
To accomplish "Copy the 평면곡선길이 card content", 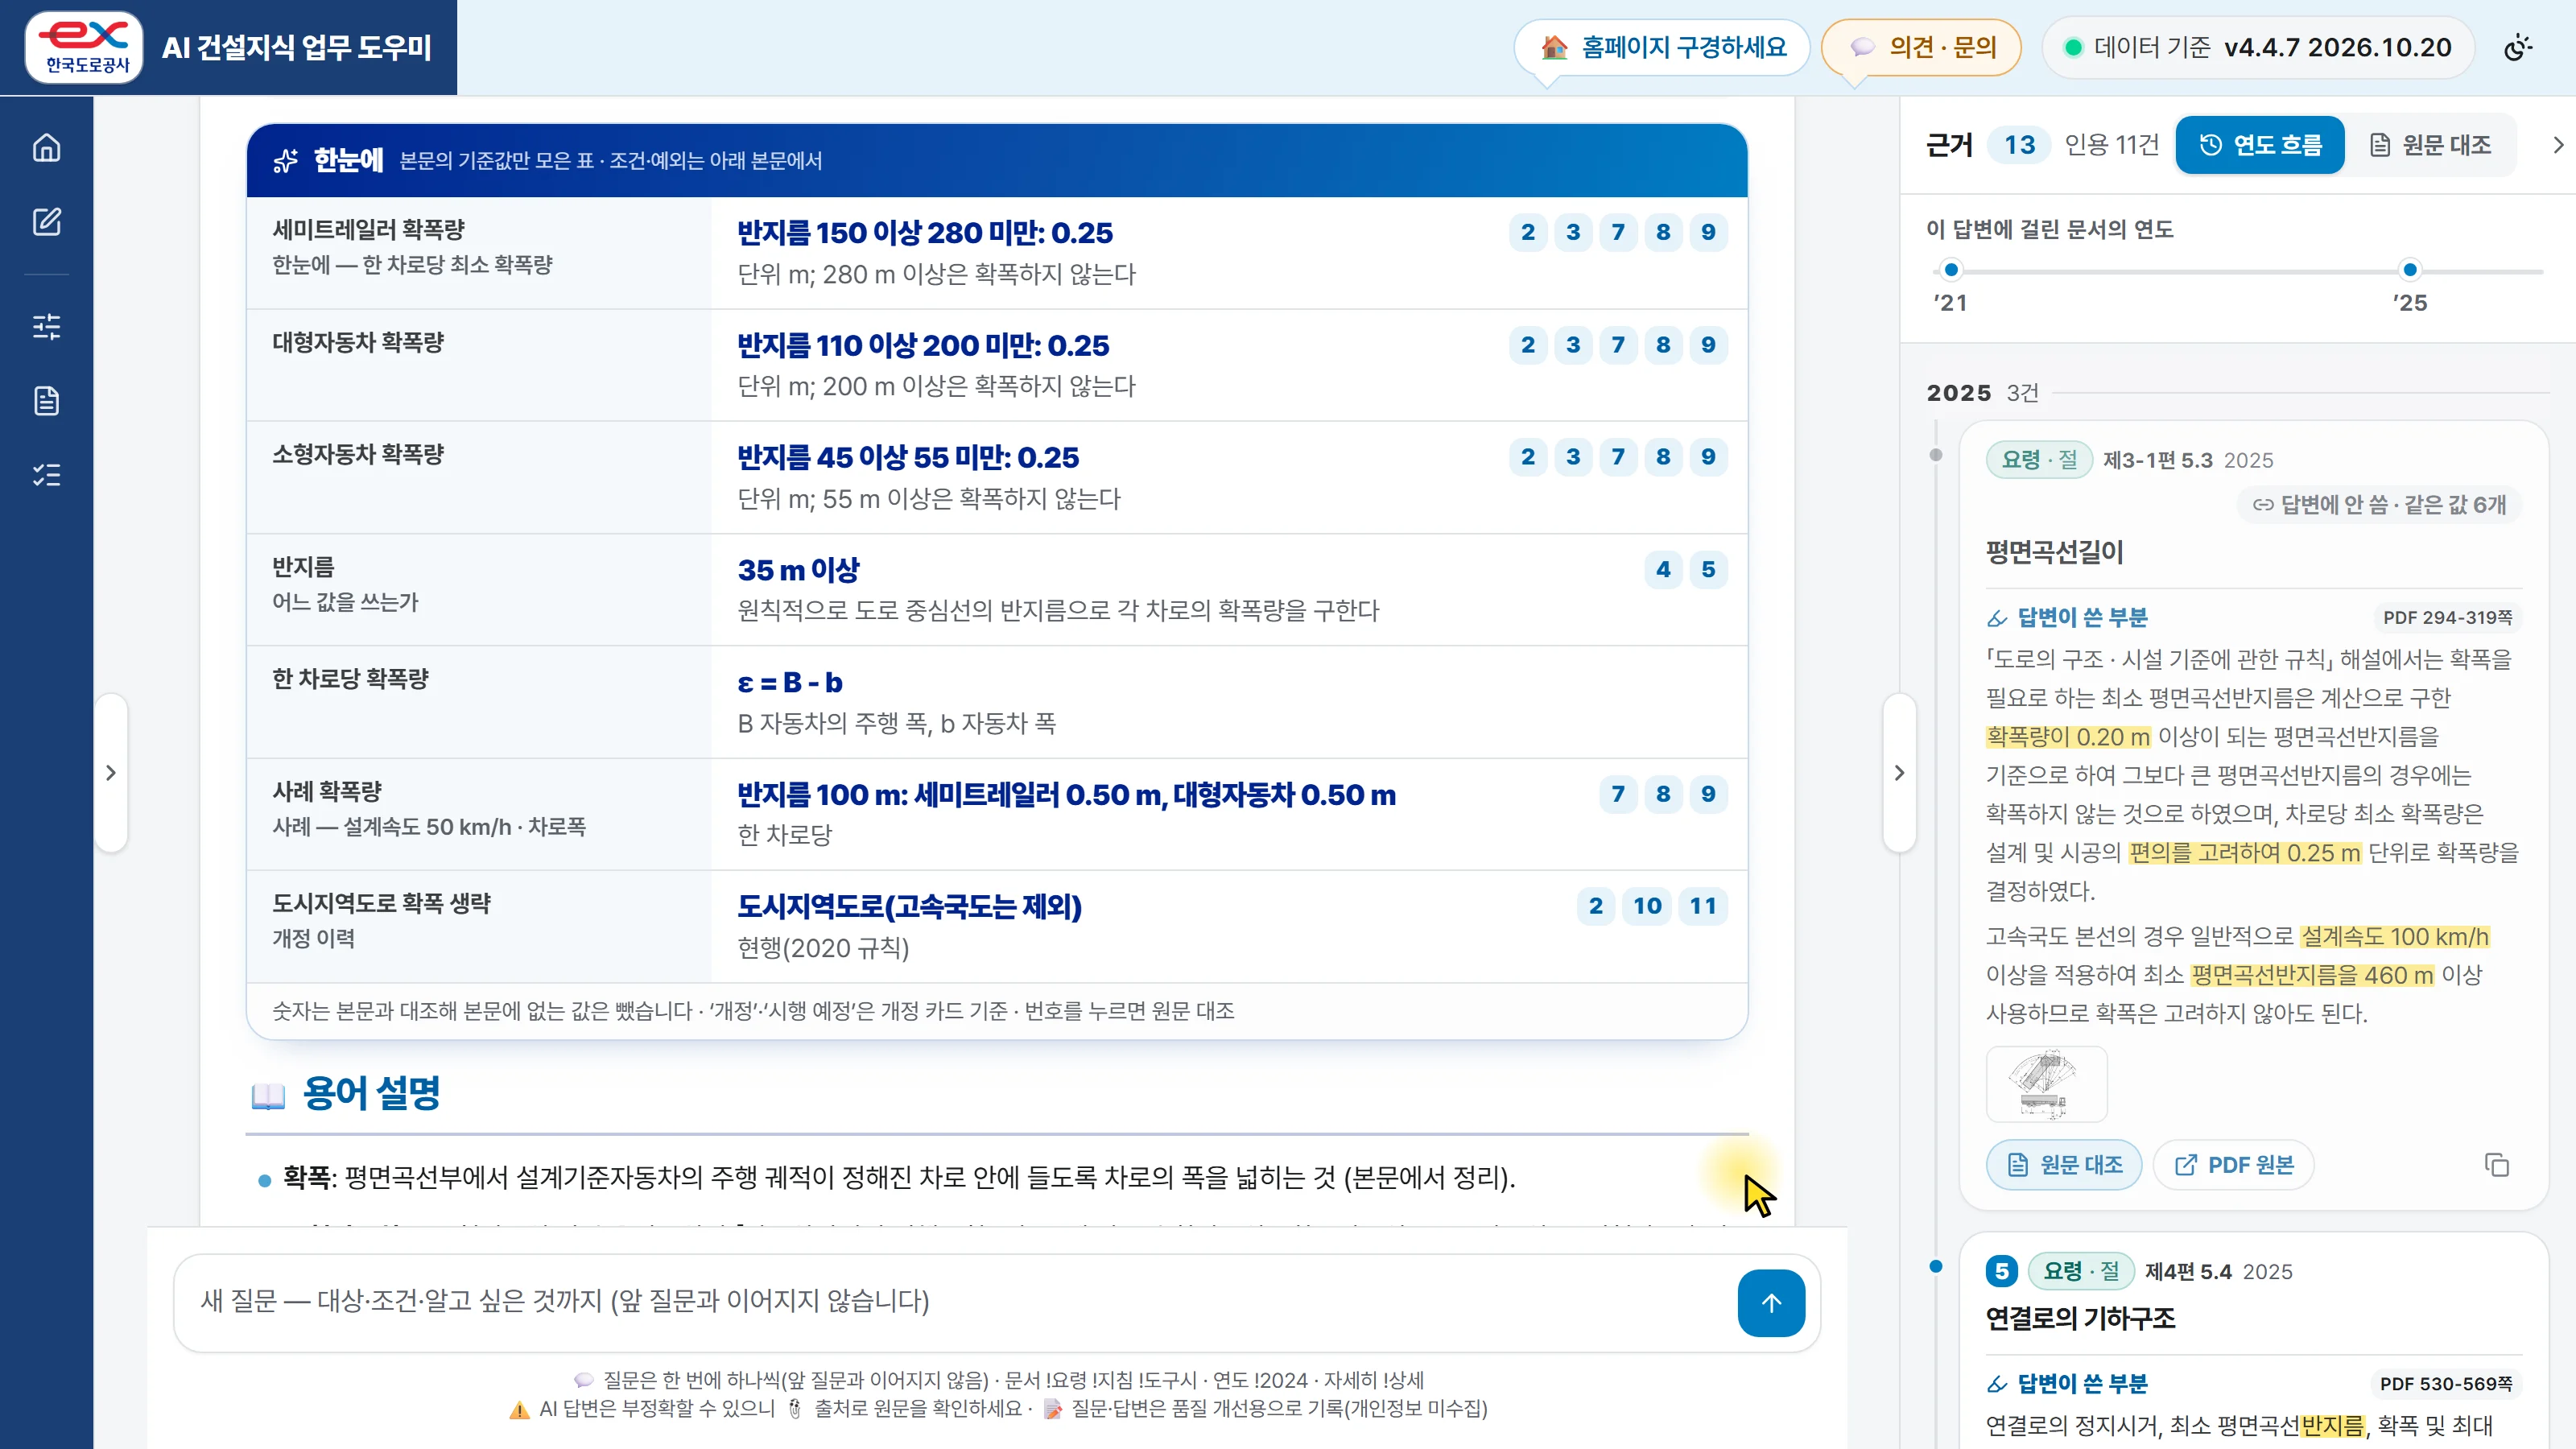I will 2497,1165.
